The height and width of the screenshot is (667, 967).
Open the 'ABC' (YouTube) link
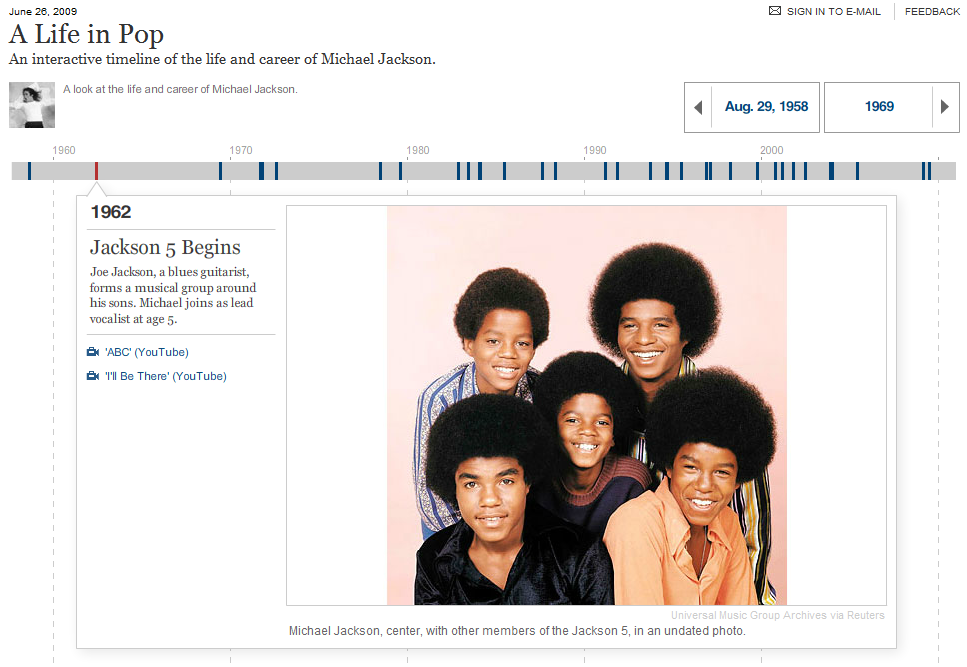(x=146, y=352)
